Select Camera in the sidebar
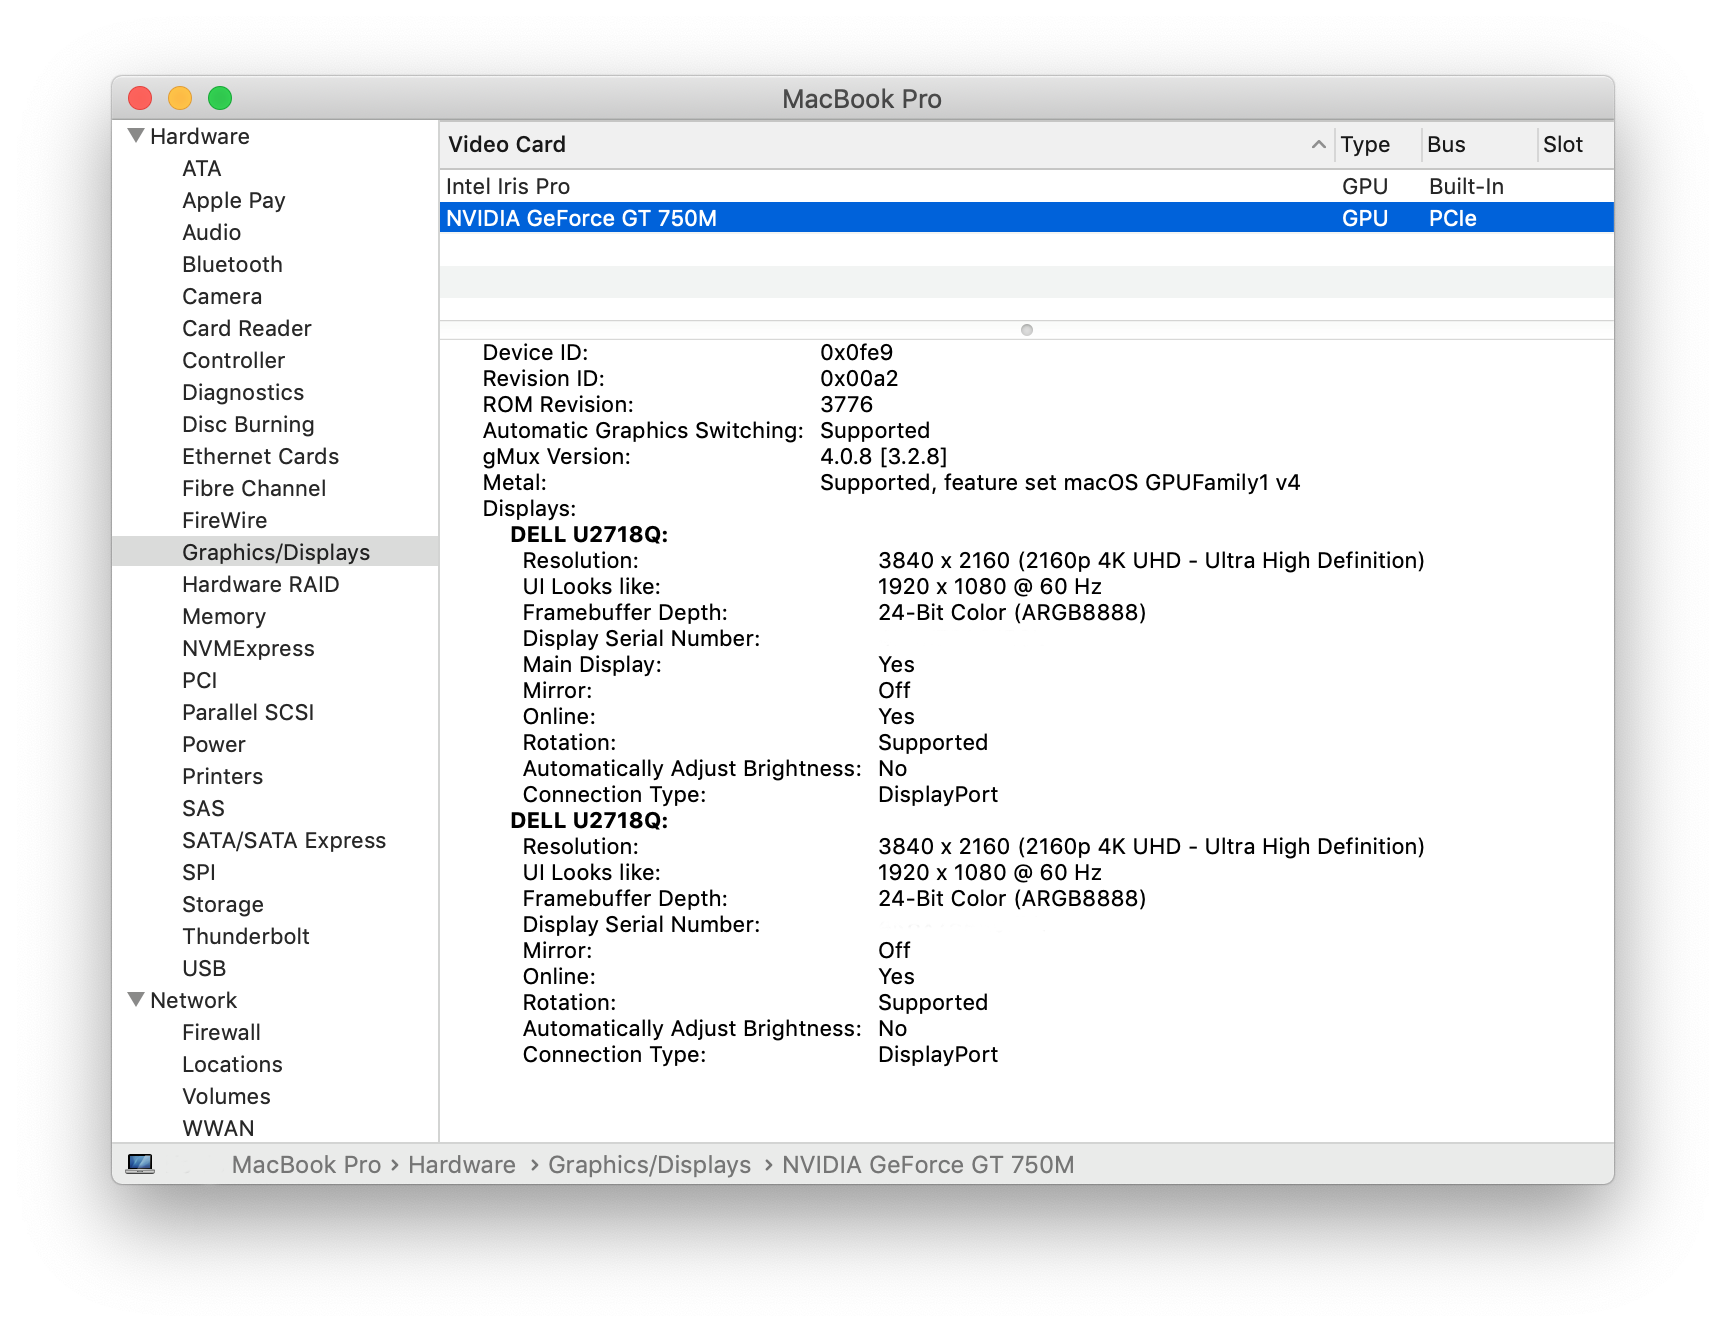 pos(222,297)
